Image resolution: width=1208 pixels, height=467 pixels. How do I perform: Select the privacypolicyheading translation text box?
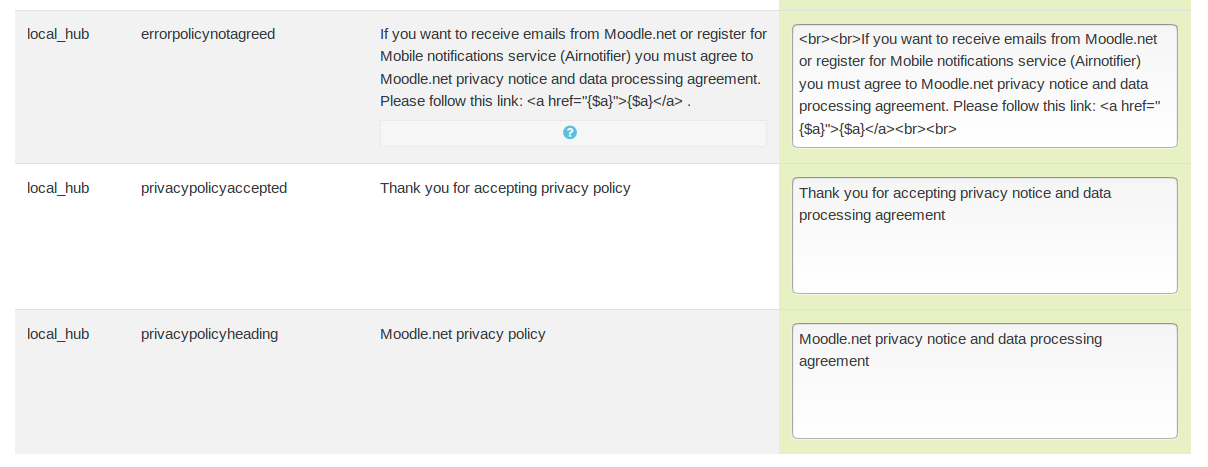pos(984,381)
